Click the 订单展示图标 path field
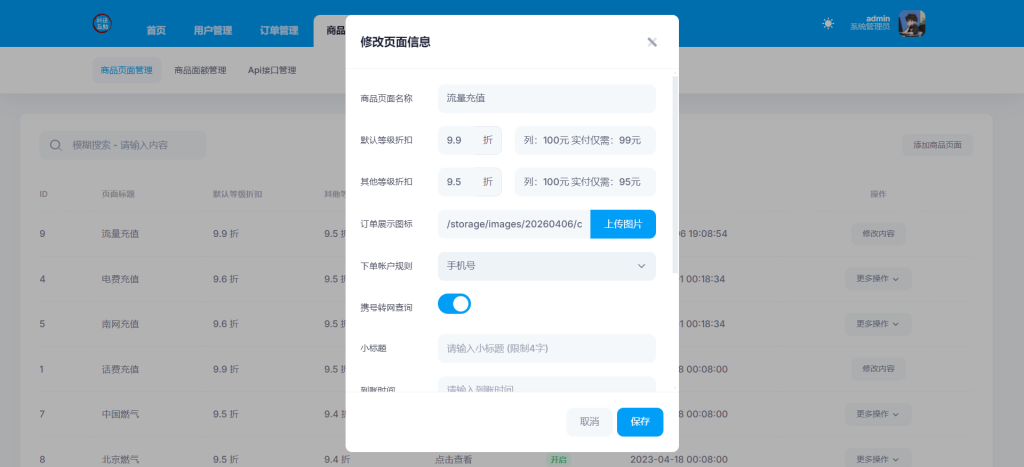Viewport: 1024px width, 467px height. point(514,224)
